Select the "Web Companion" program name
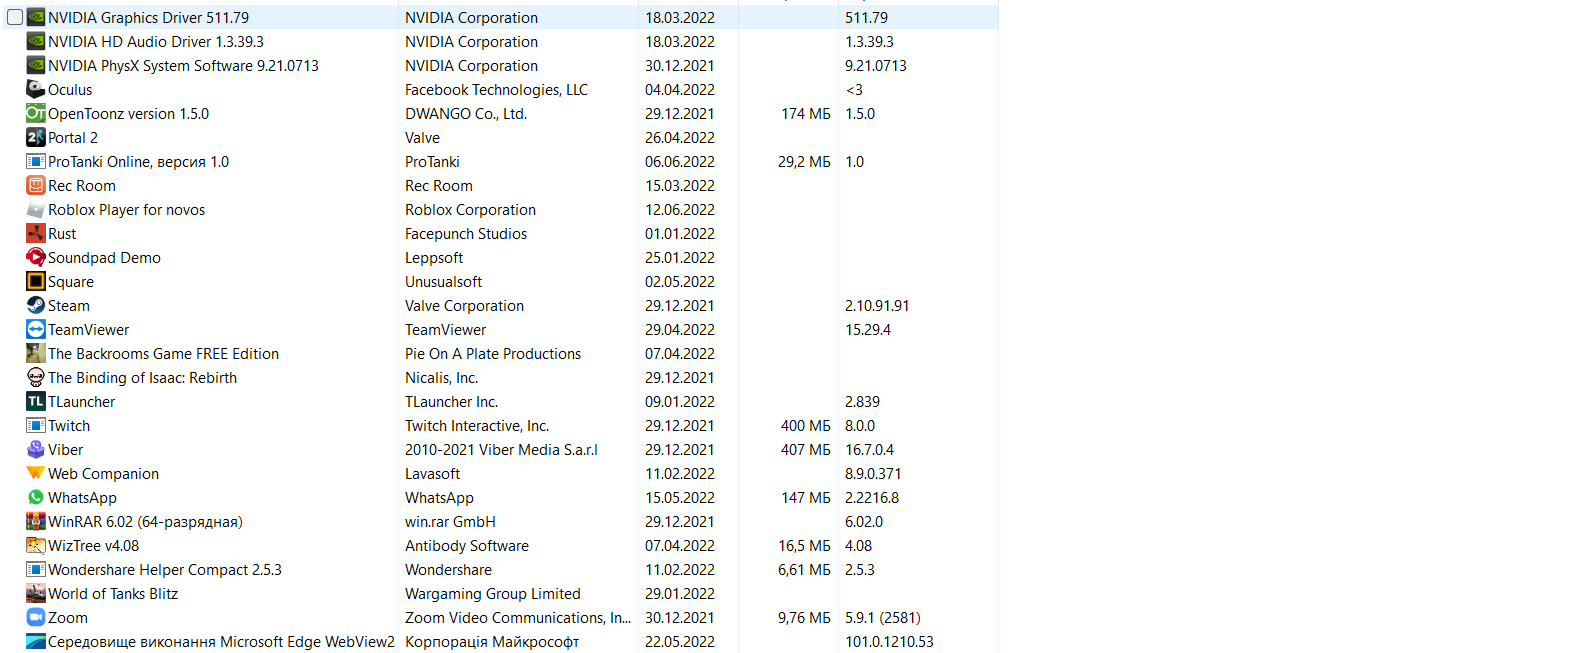Image resolution: width=1590 pixels, height=653 pixels. click(104, 474)
